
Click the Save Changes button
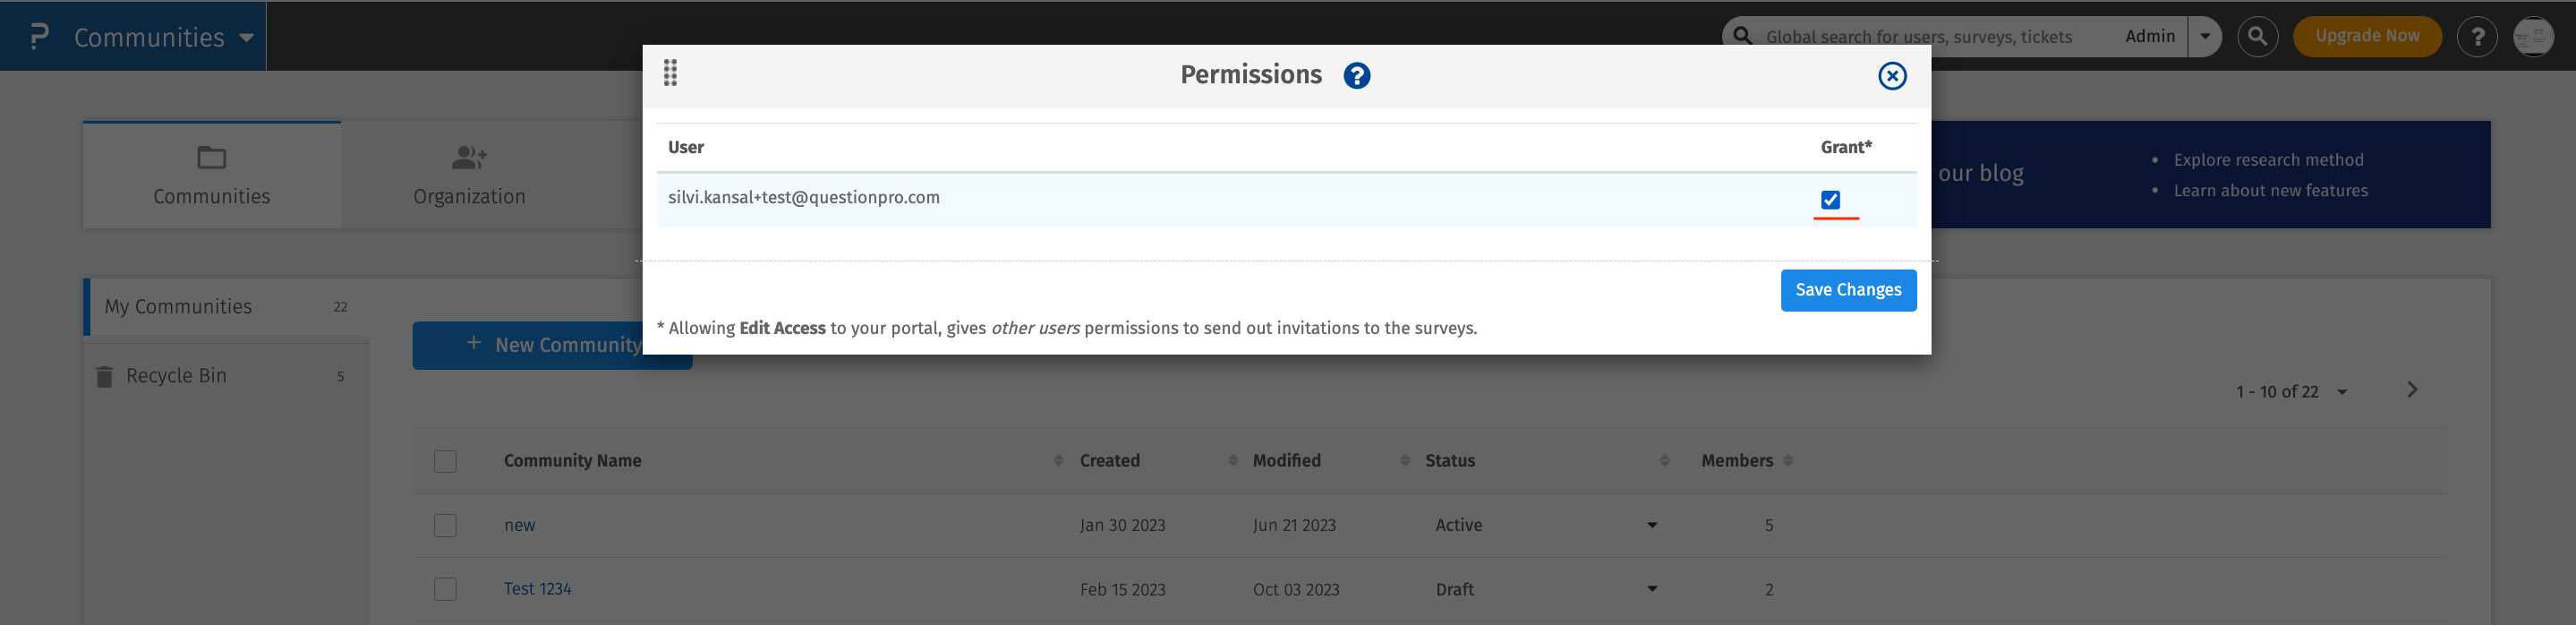point(1847,290)
